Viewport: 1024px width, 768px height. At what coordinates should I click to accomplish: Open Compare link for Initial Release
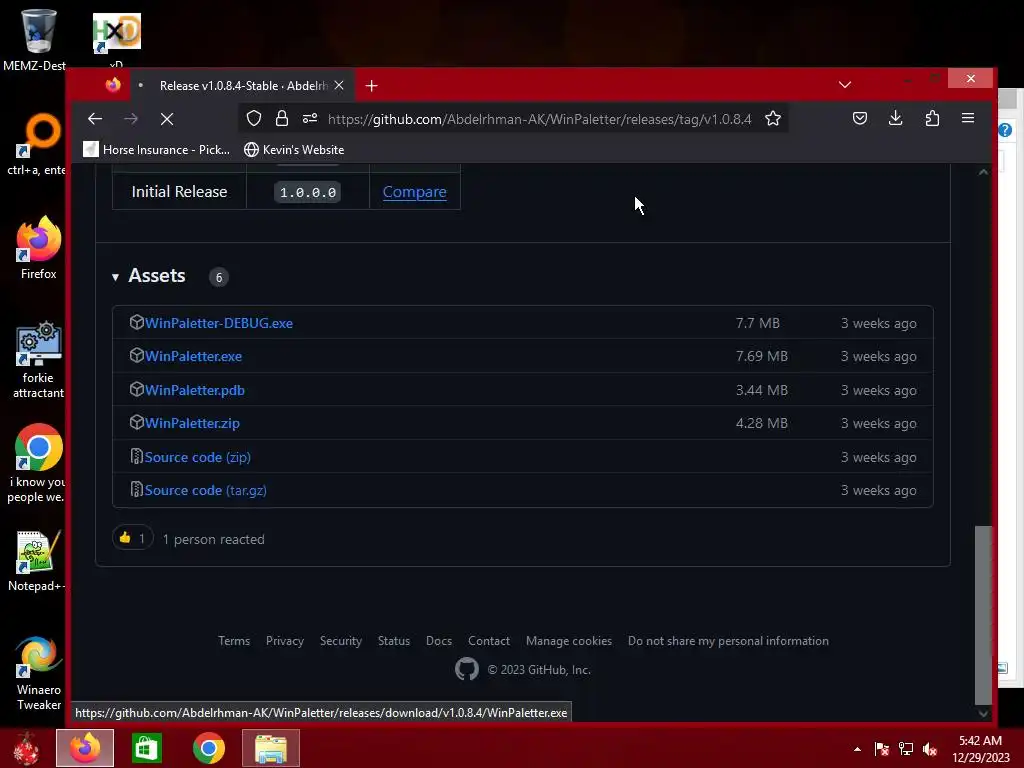point(415,192)
